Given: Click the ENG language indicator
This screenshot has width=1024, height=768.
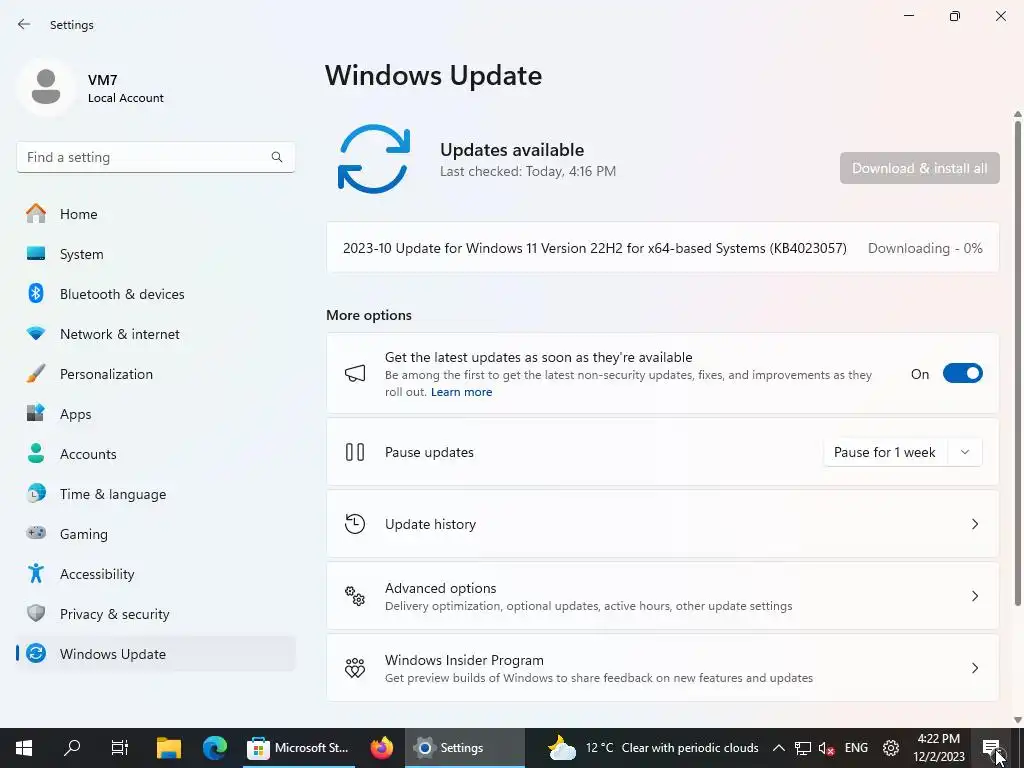Looking at the screenshot, I should coord(856,748).
